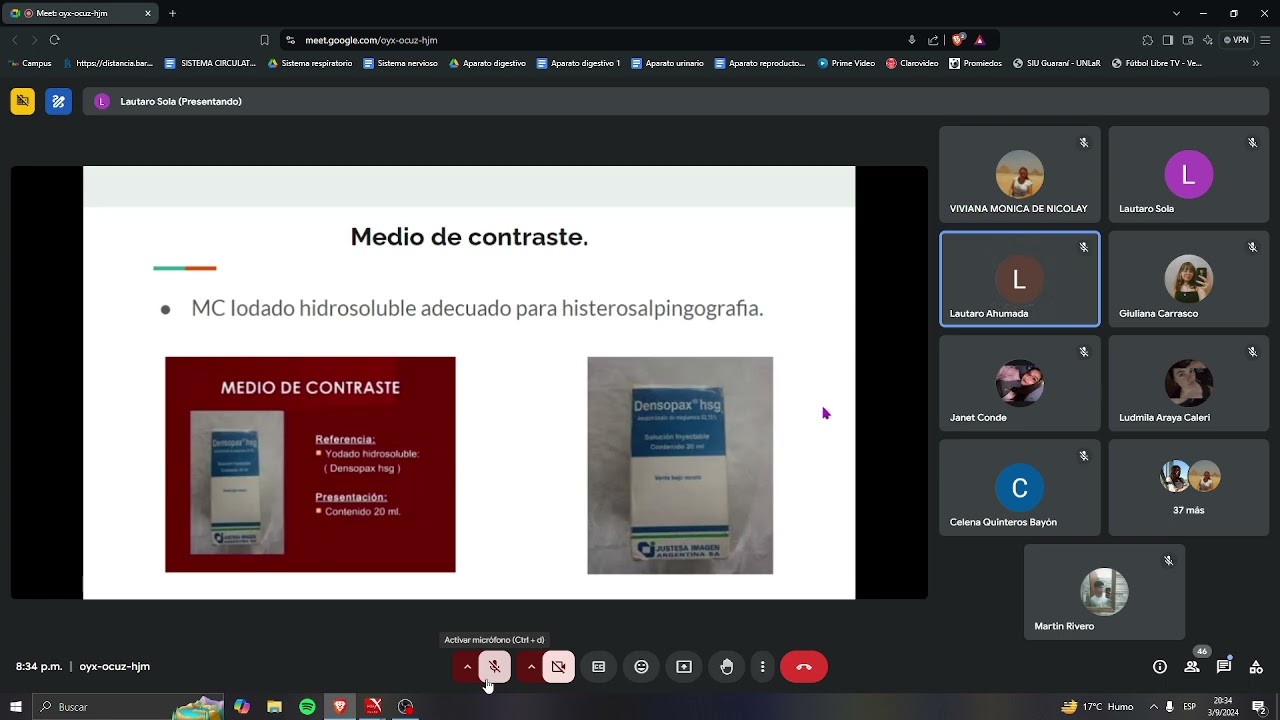Open chat with everyone icon
Image resolution: width=1280 pixels, height=720 pixels.
pyautogui.click(x=1224, y=667)
